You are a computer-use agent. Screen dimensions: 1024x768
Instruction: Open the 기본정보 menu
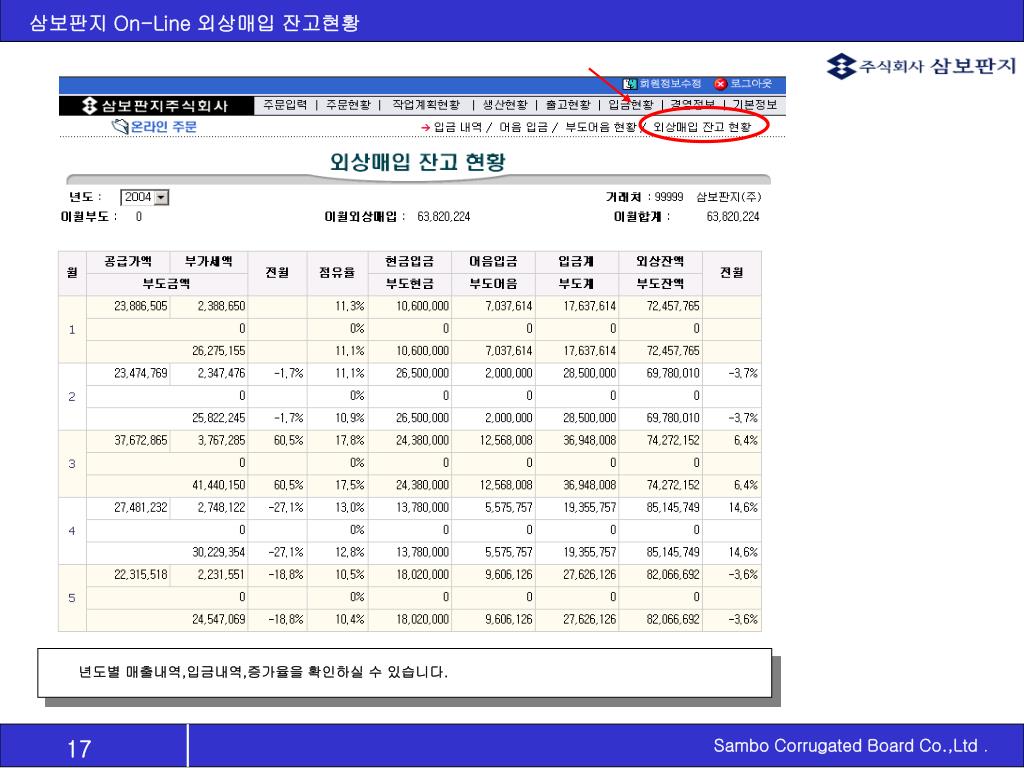(755, 104)
